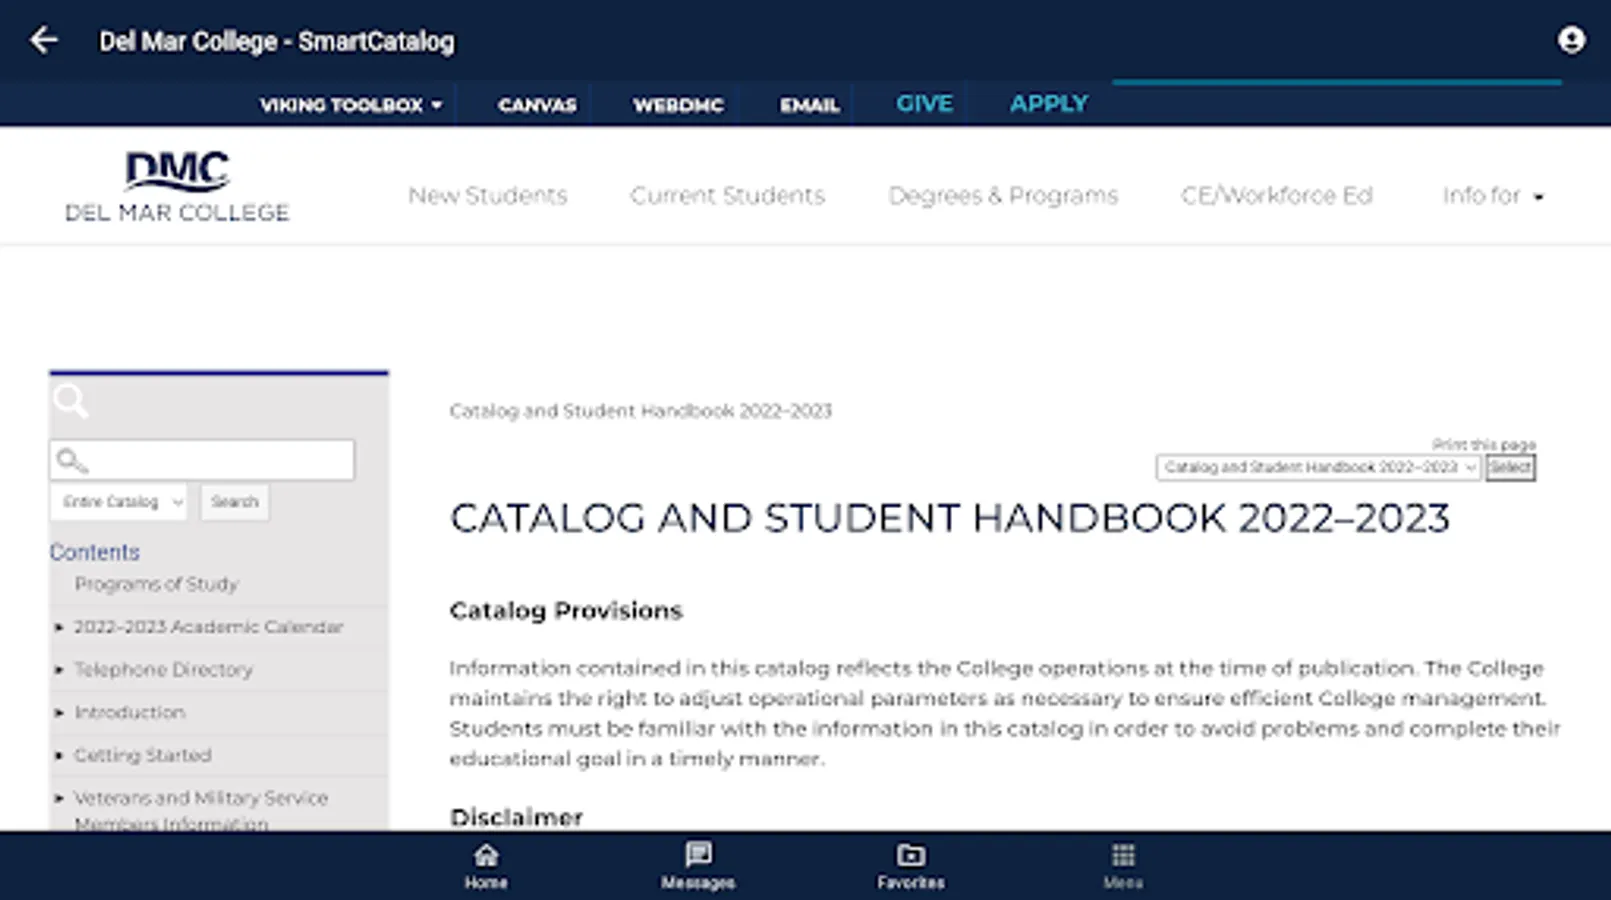Open the WebDMC link

tap(678, 105)
